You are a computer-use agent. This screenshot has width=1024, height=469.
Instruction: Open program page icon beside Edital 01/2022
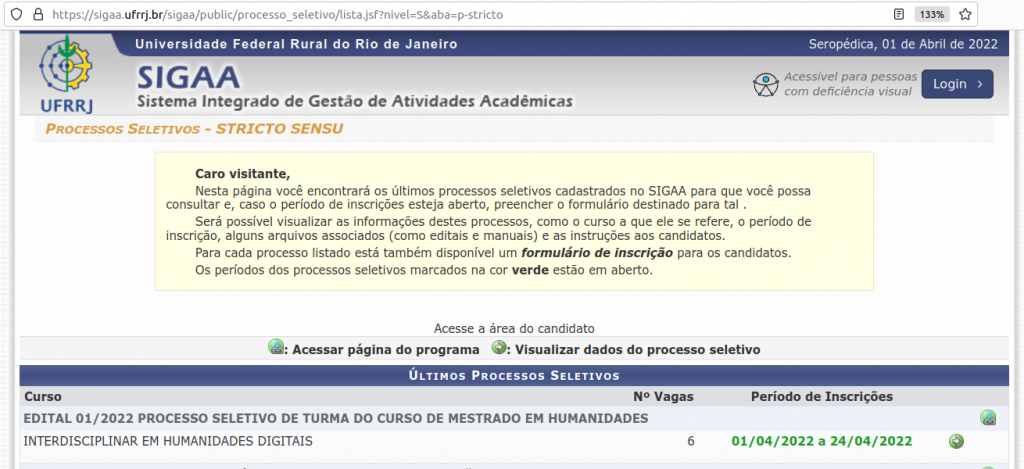[x=988, y=418]
